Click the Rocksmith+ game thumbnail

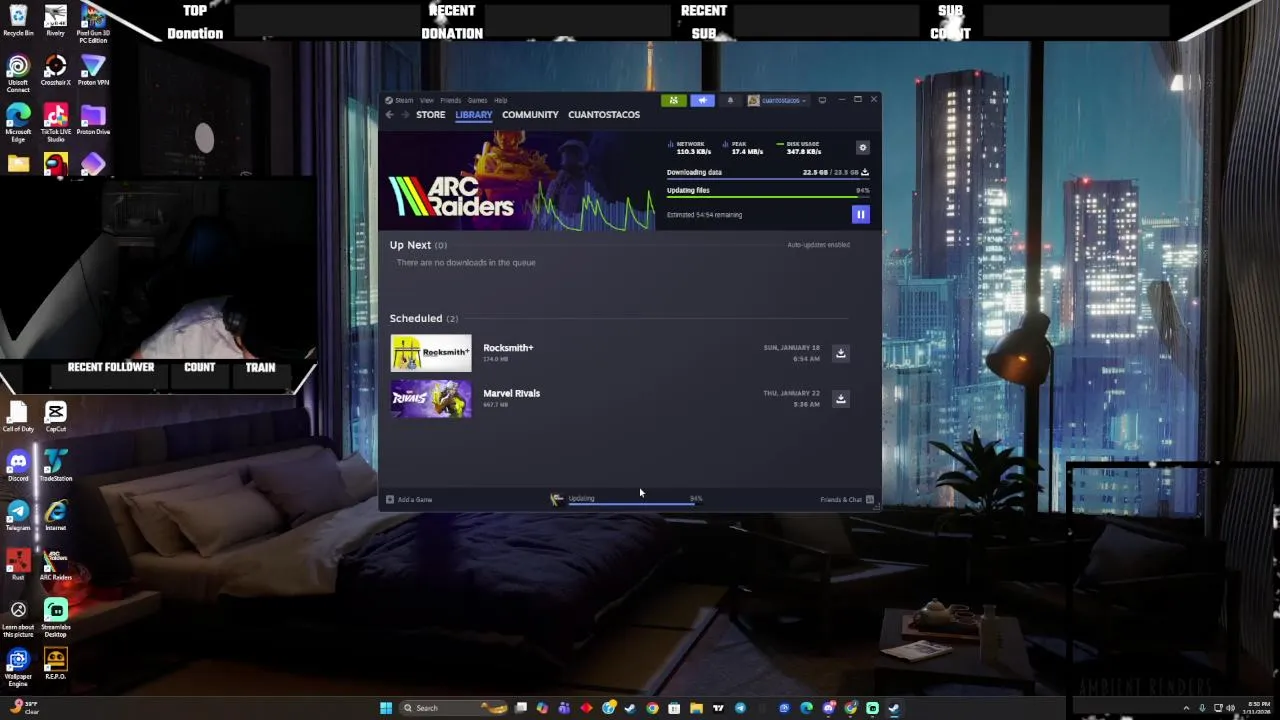point(431,353)
